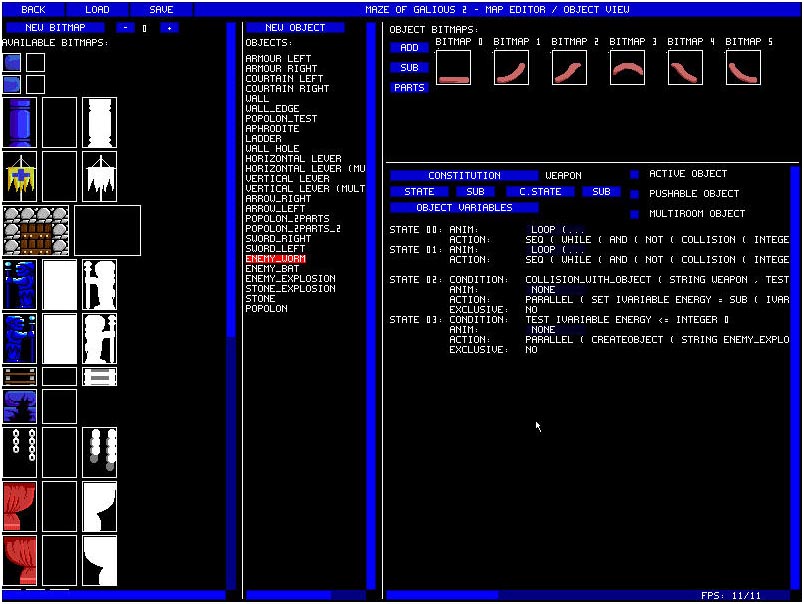The width and height of the screenshot is (804, 604).
Task: Select object BITMAP 1 worm thumbnail
Action: click(511, 68)
